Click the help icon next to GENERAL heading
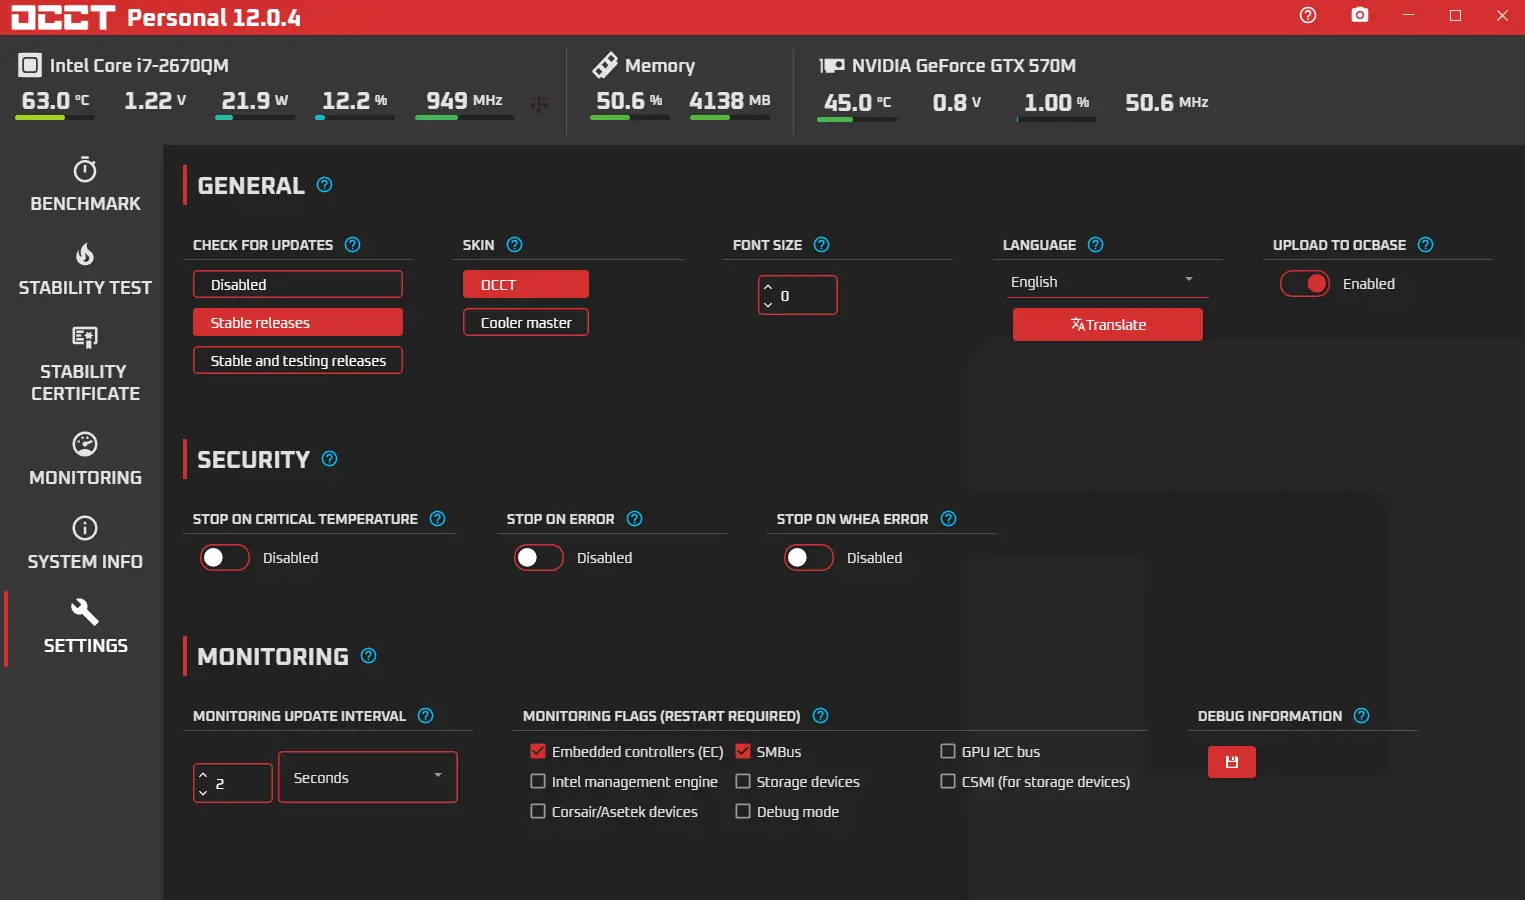The image size is (1525, 900). pos(324,185)
